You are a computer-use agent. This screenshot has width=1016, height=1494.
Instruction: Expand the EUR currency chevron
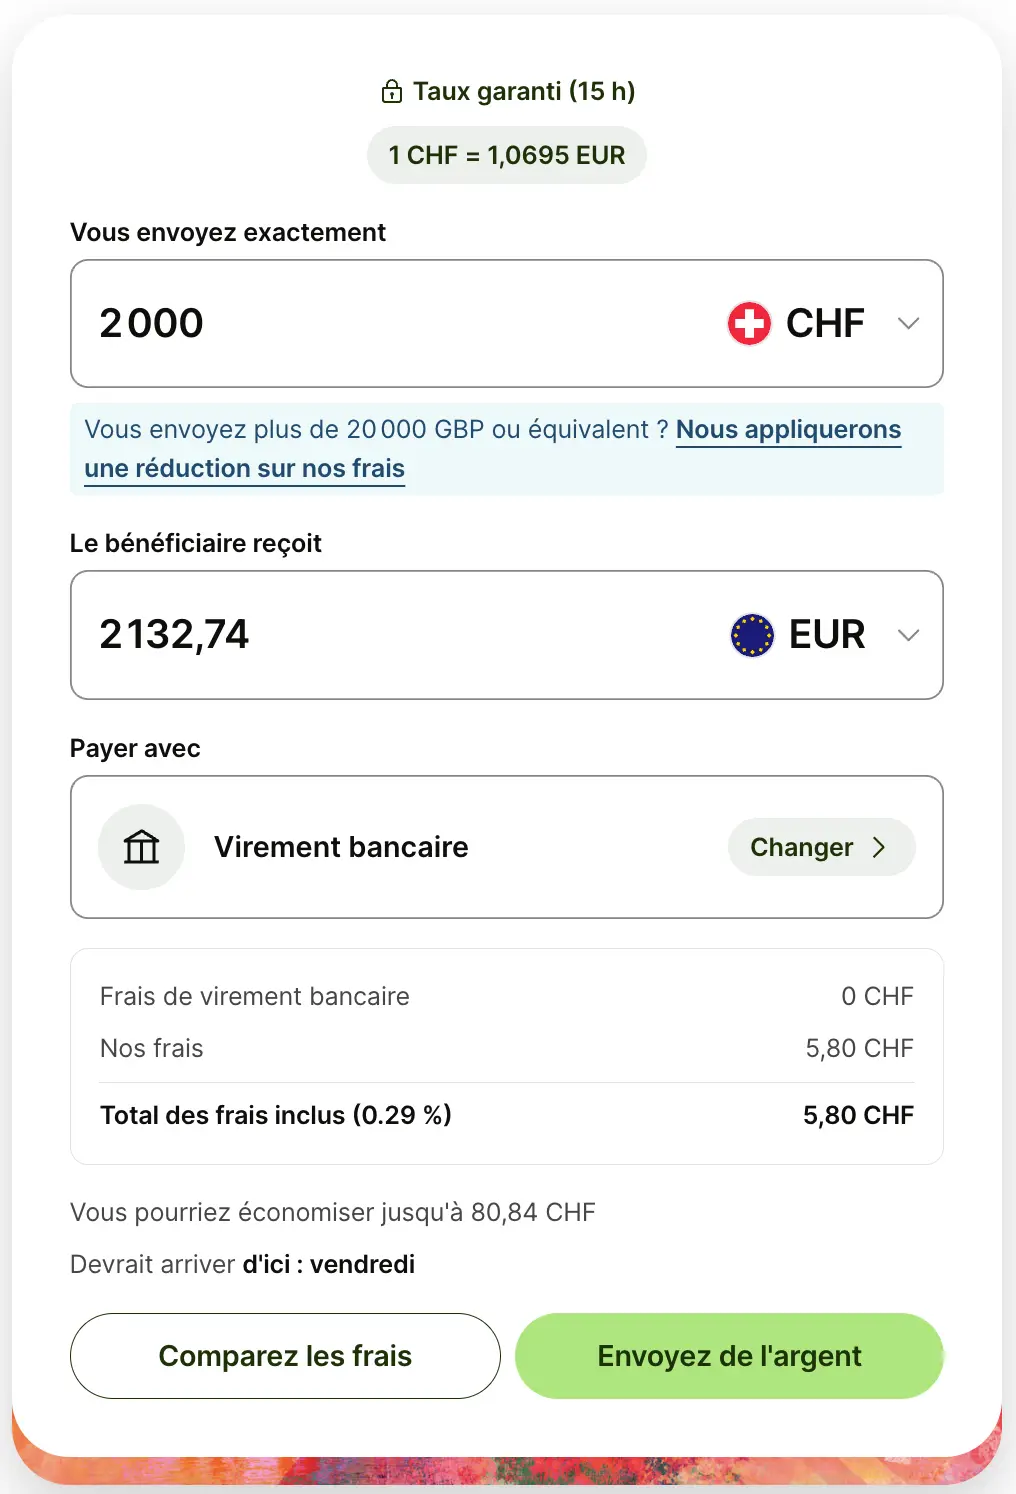[908, 635]
